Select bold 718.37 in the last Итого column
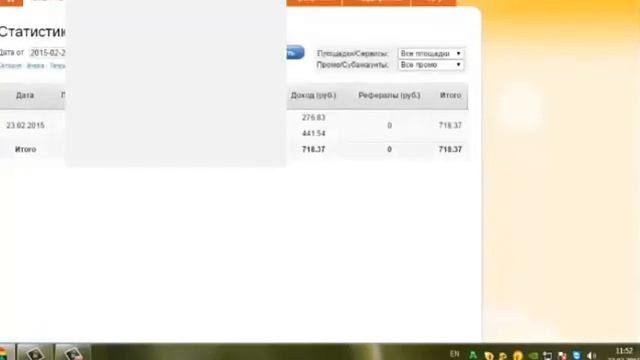This screenshot has height=360, width=640. [450, 149]
